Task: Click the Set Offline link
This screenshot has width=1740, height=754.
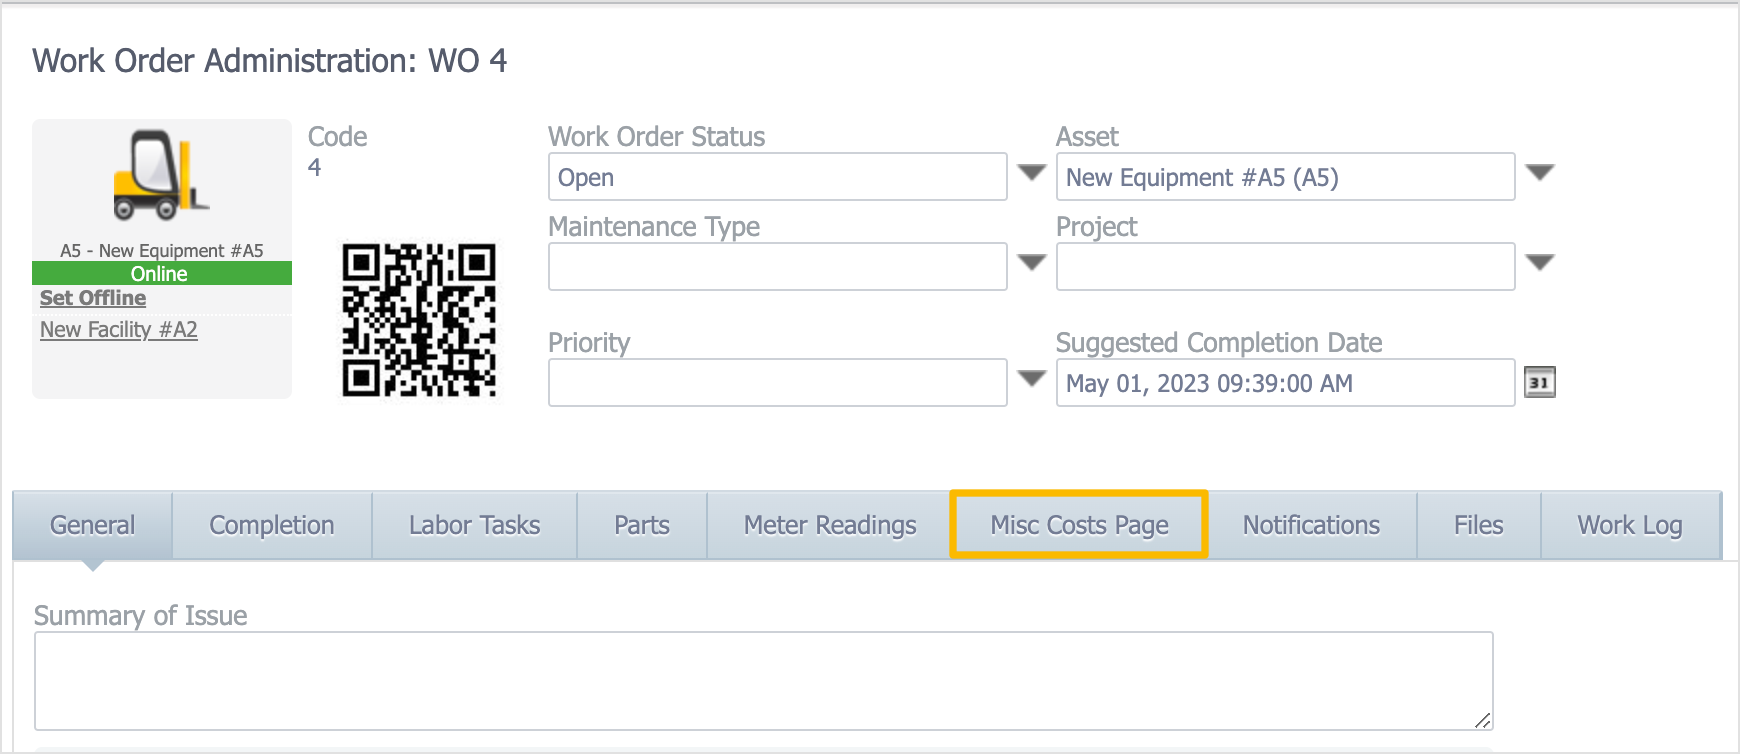Action: [93, 298]
